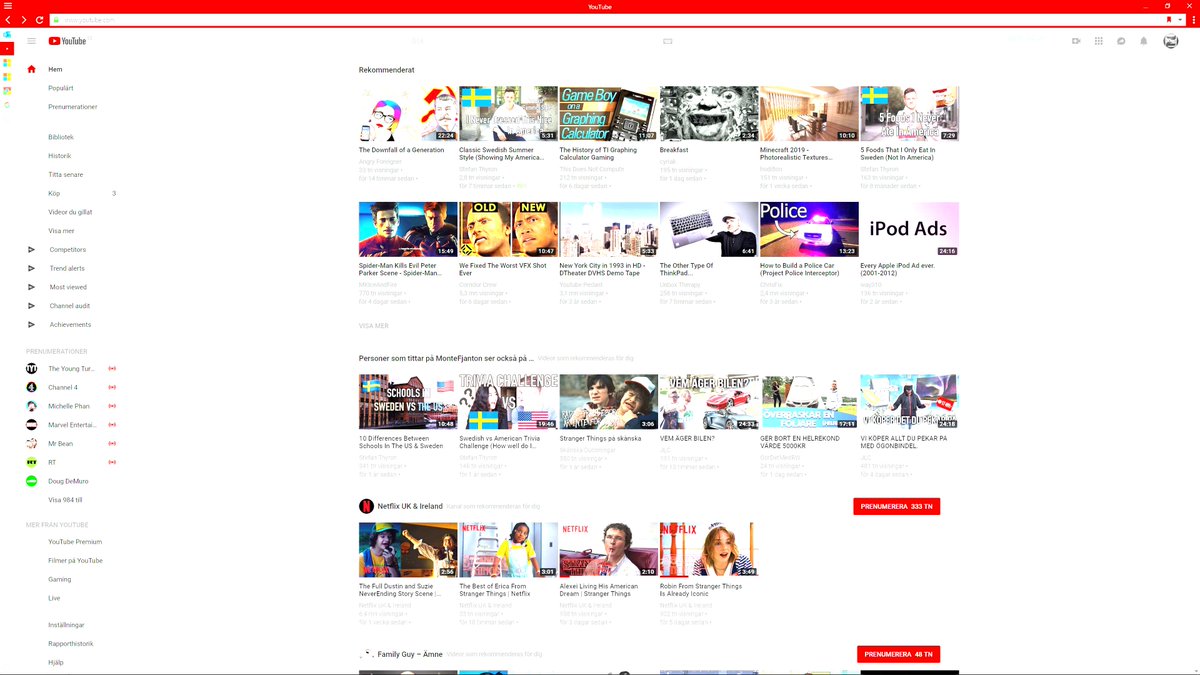Click the Netflix UK & Ireland channel logo

367,506
